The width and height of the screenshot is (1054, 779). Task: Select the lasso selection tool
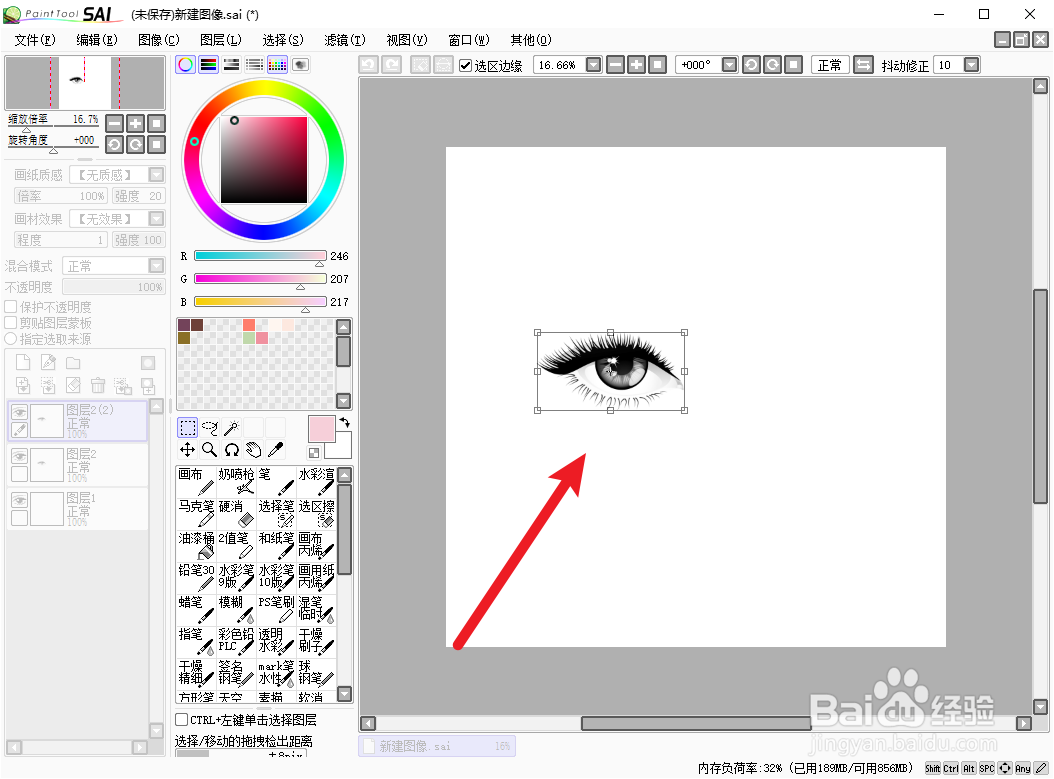click(x=210, y=427)
